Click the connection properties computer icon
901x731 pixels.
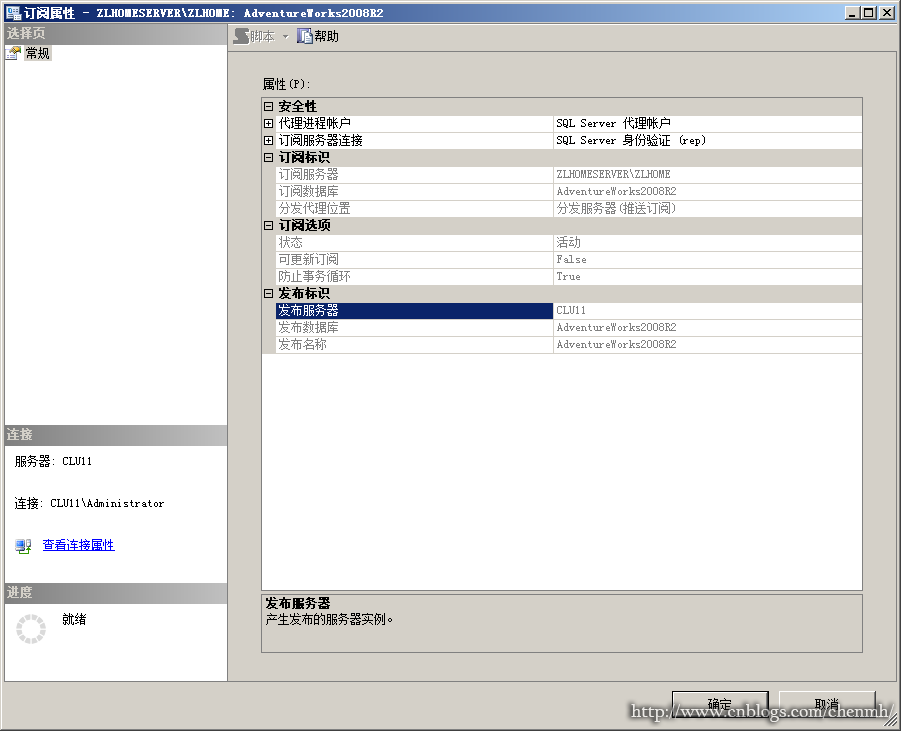point(23,545)
